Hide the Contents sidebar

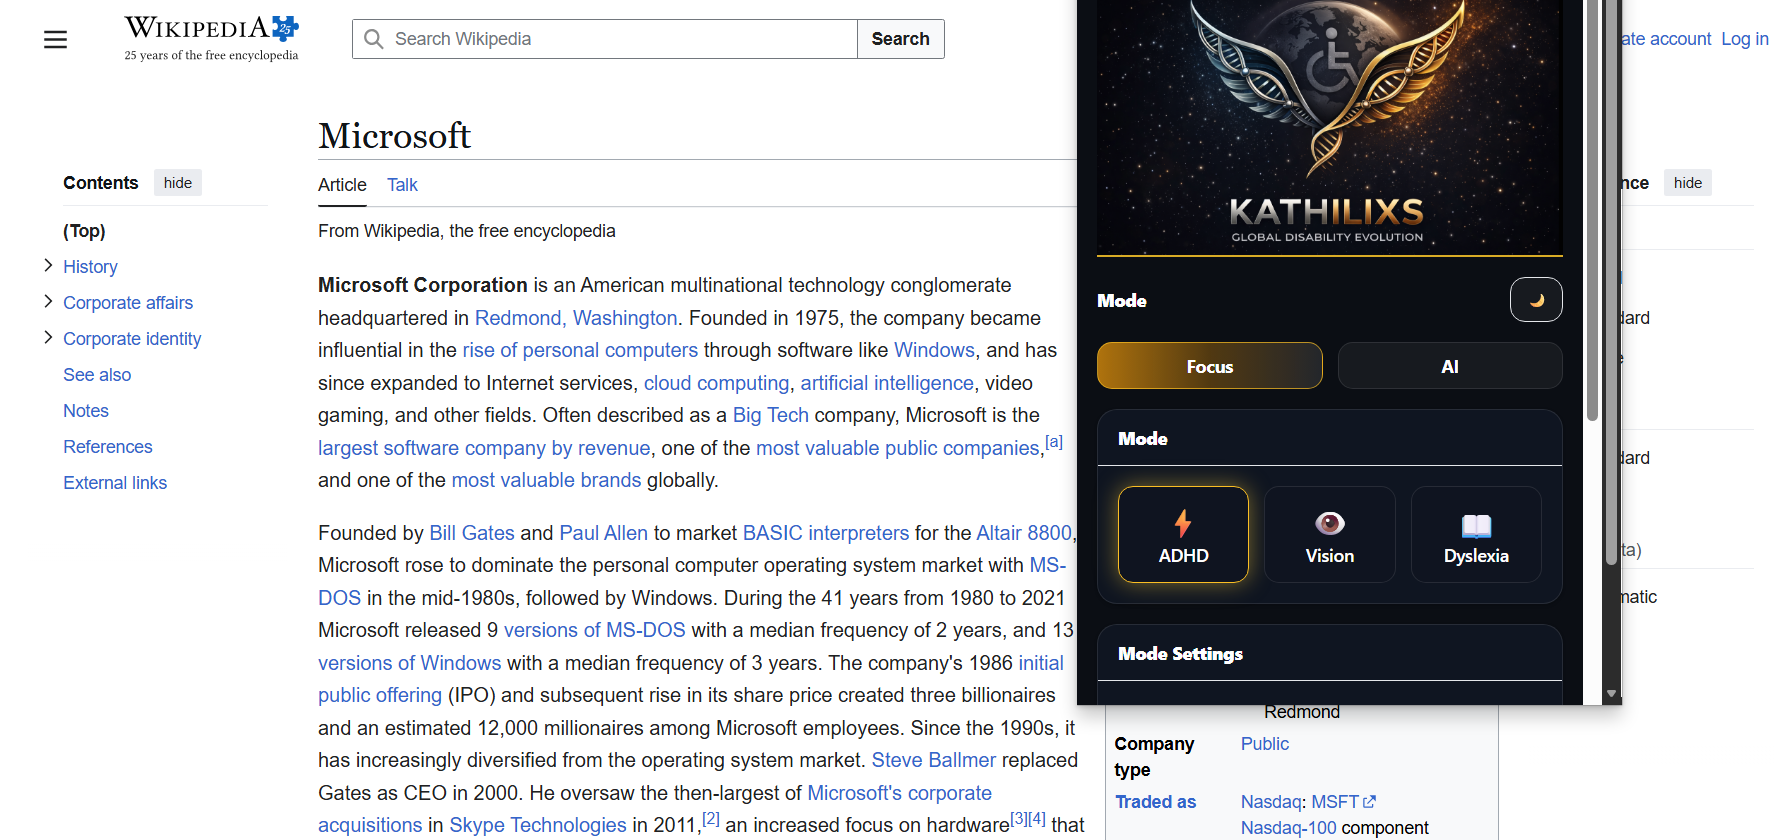click(x=178, y=183)
